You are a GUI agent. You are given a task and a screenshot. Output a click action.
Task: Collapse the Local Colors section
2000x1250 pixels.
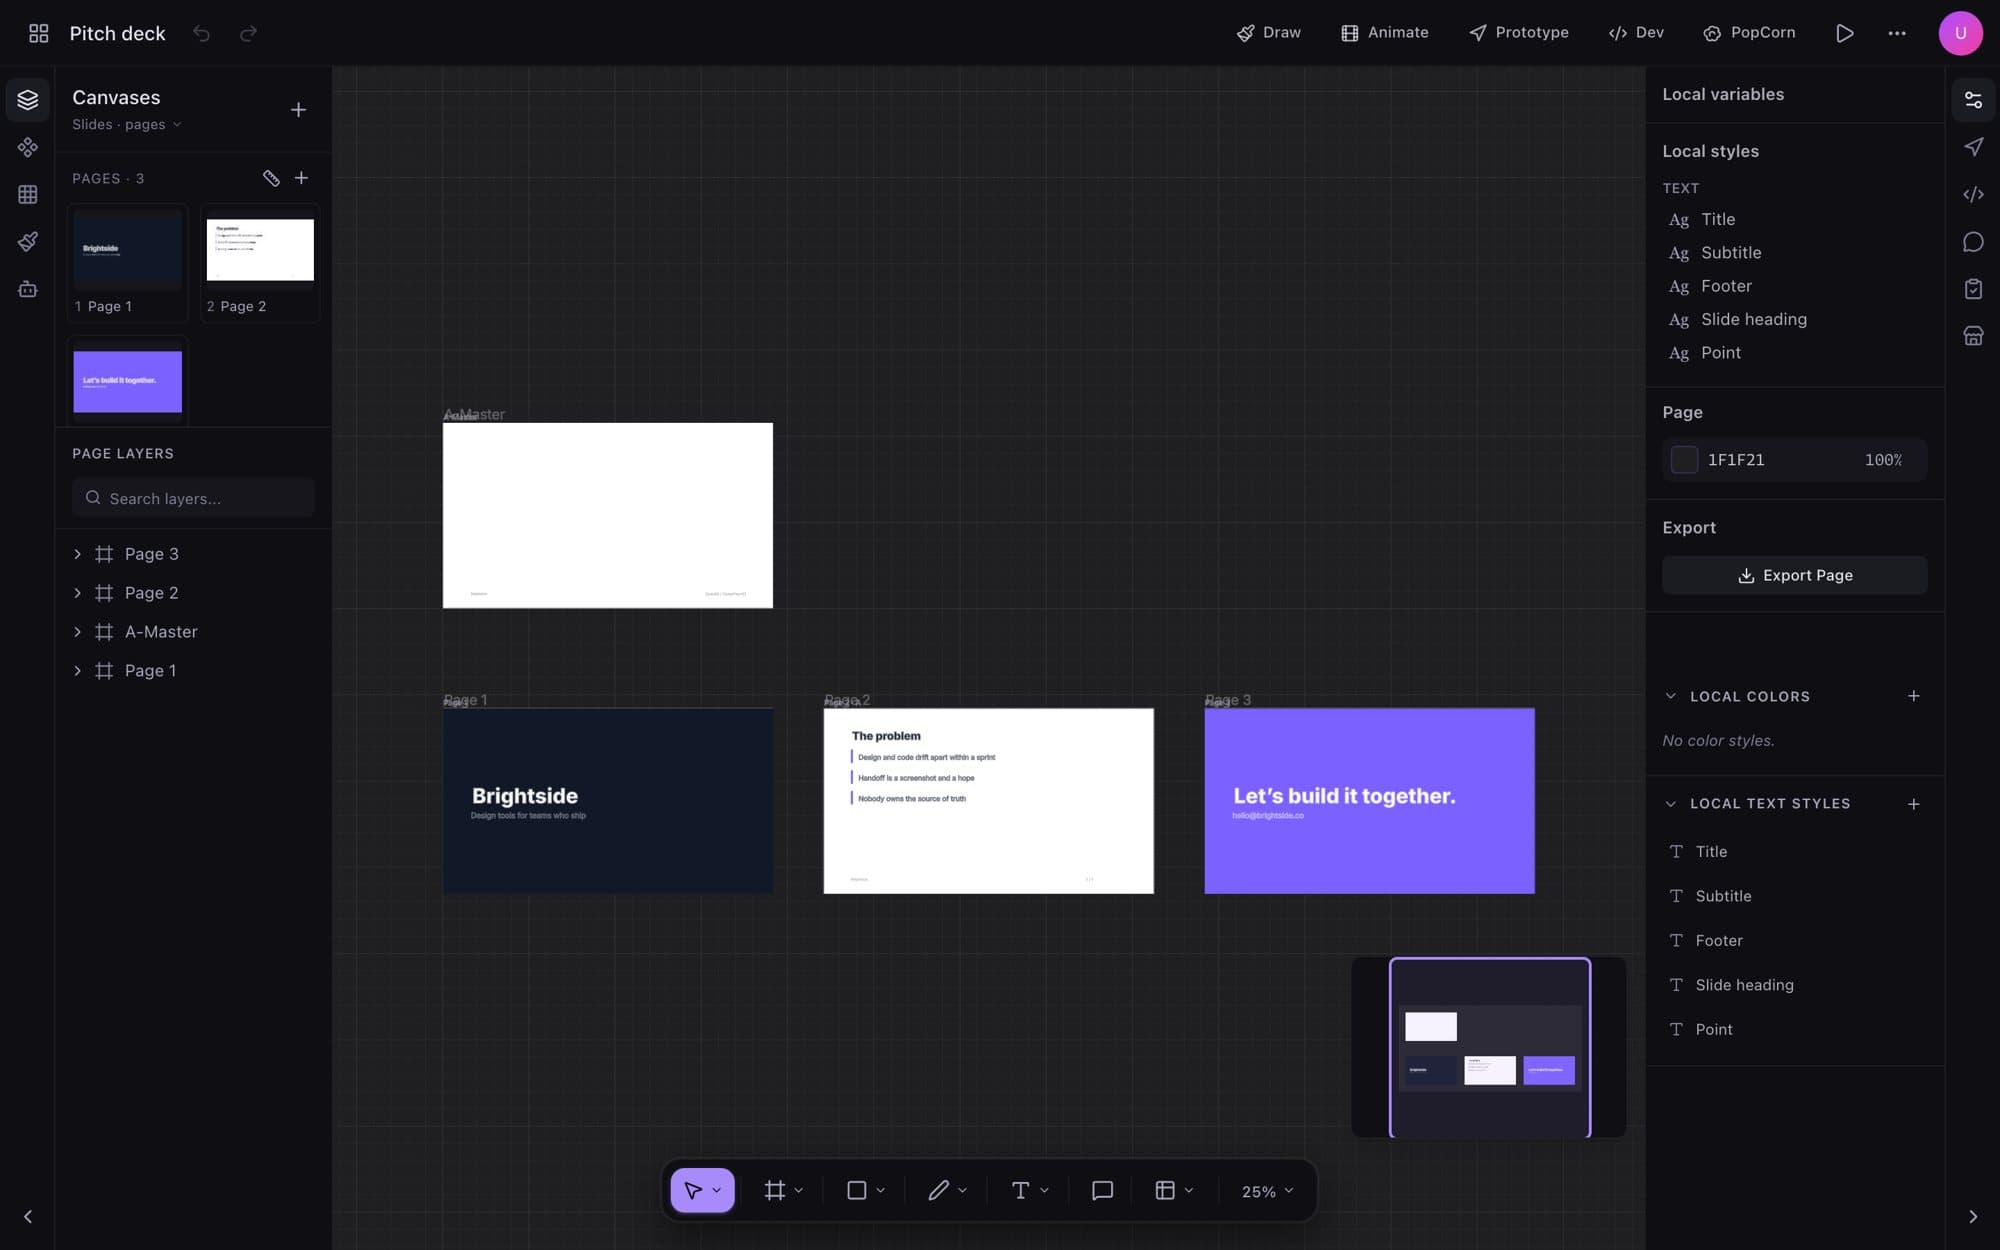(1670, 696)
